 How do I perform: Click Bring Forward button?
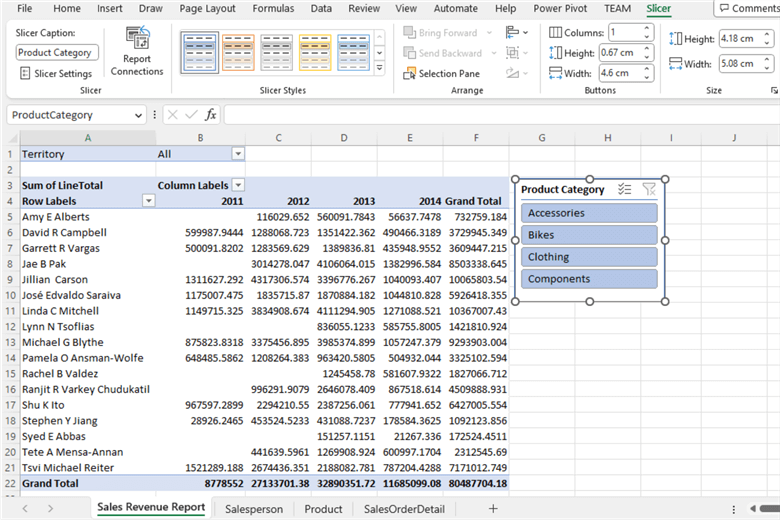440,33
